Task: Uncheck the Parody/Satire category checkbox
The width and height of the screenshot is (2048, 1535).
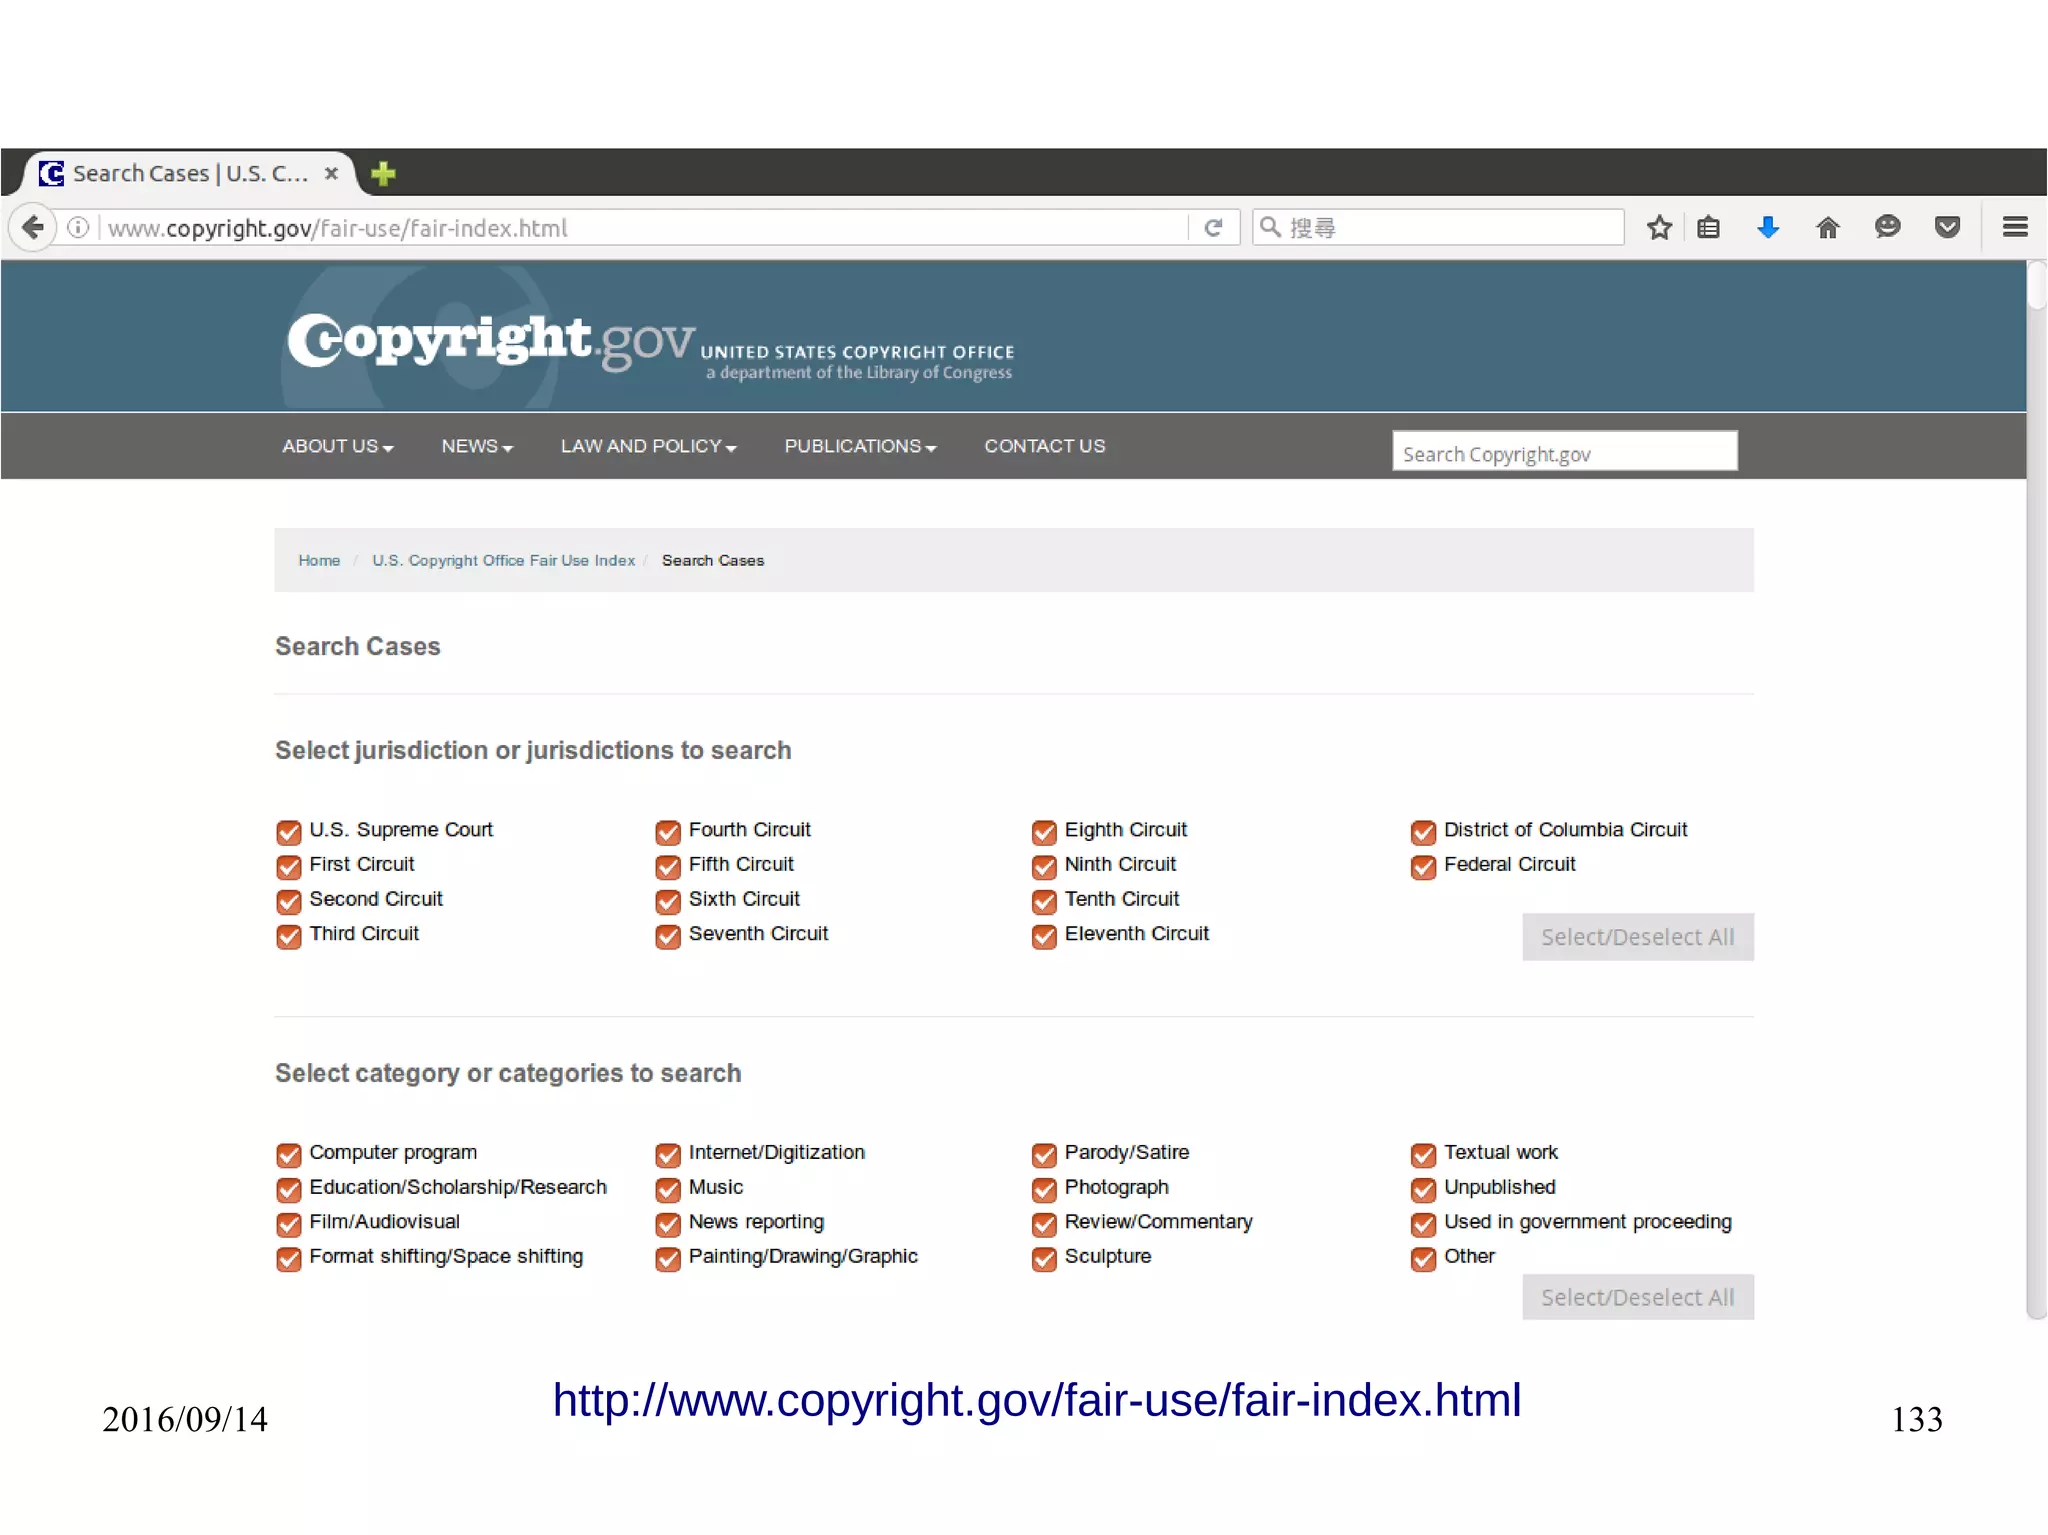Action: click(x=1044, y=1155)
